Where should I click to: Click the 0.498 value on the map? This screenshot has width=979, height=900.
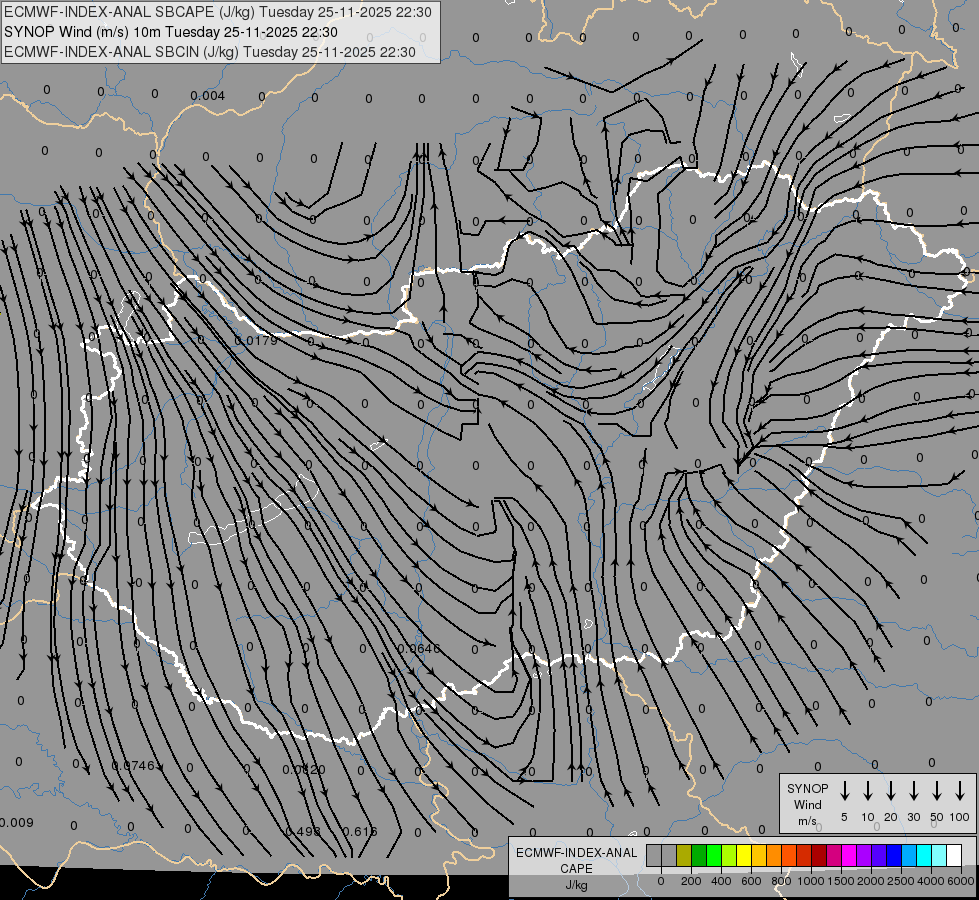tap(303, 831)
